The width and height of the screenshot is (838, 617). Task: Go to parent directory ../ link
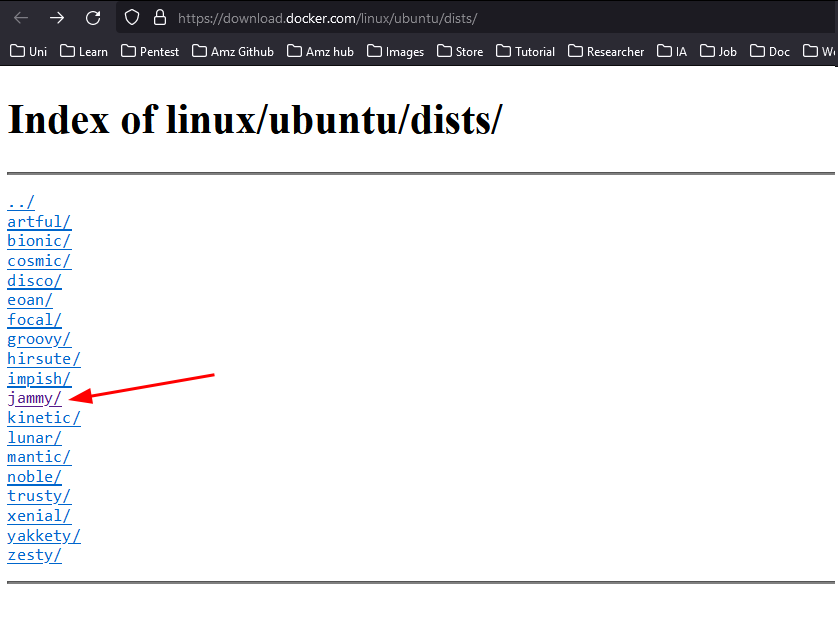click(21, 202)
